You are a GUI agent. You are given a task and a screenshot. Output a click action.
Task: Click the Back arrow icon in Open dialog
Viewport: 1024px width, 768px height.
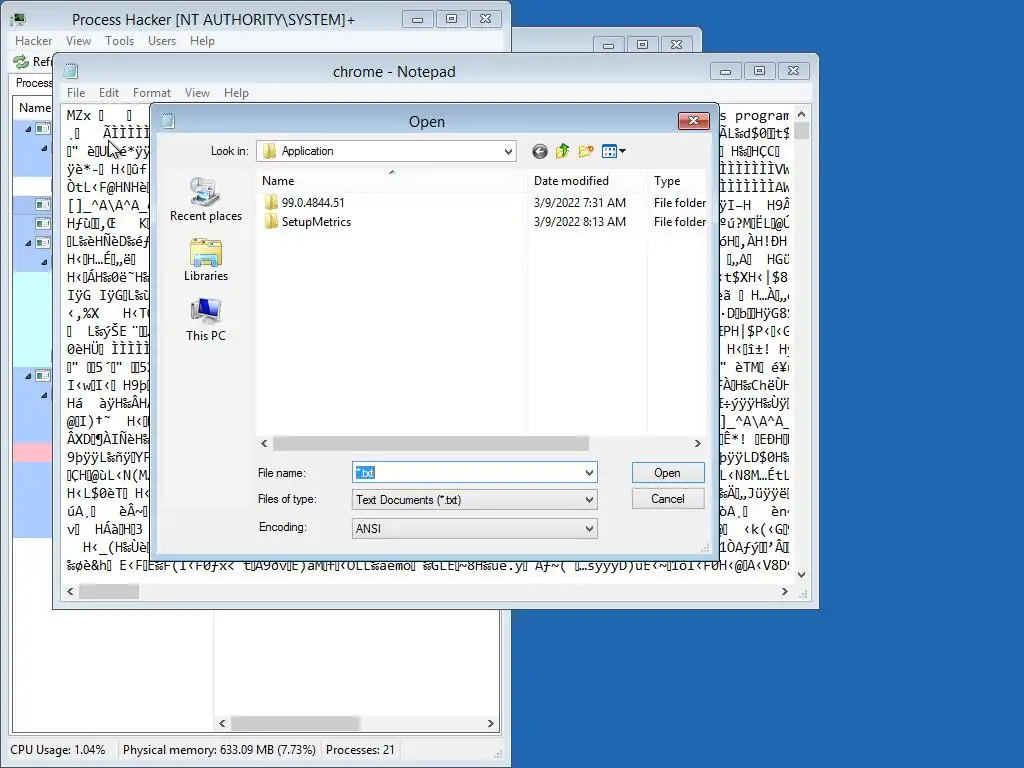[539, 152]
